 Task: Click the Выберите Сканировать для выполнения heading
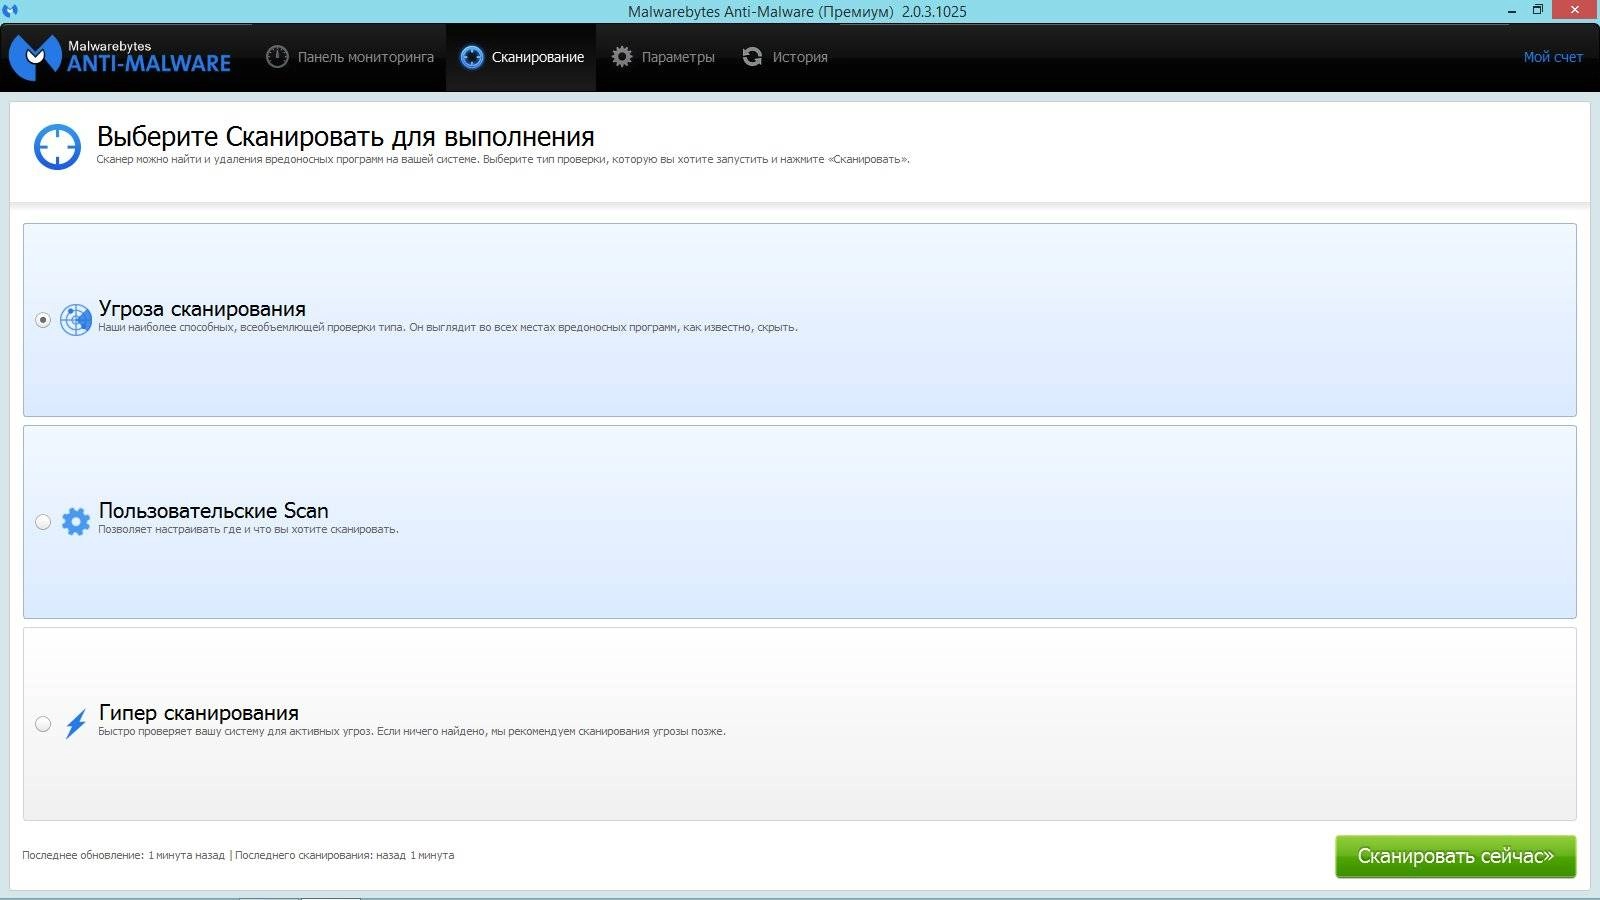point(345,137)
